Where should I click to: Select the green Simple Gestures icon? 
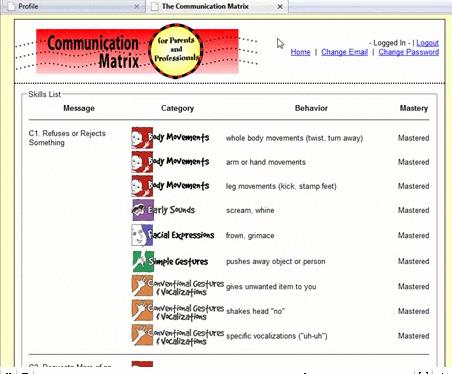143,261
